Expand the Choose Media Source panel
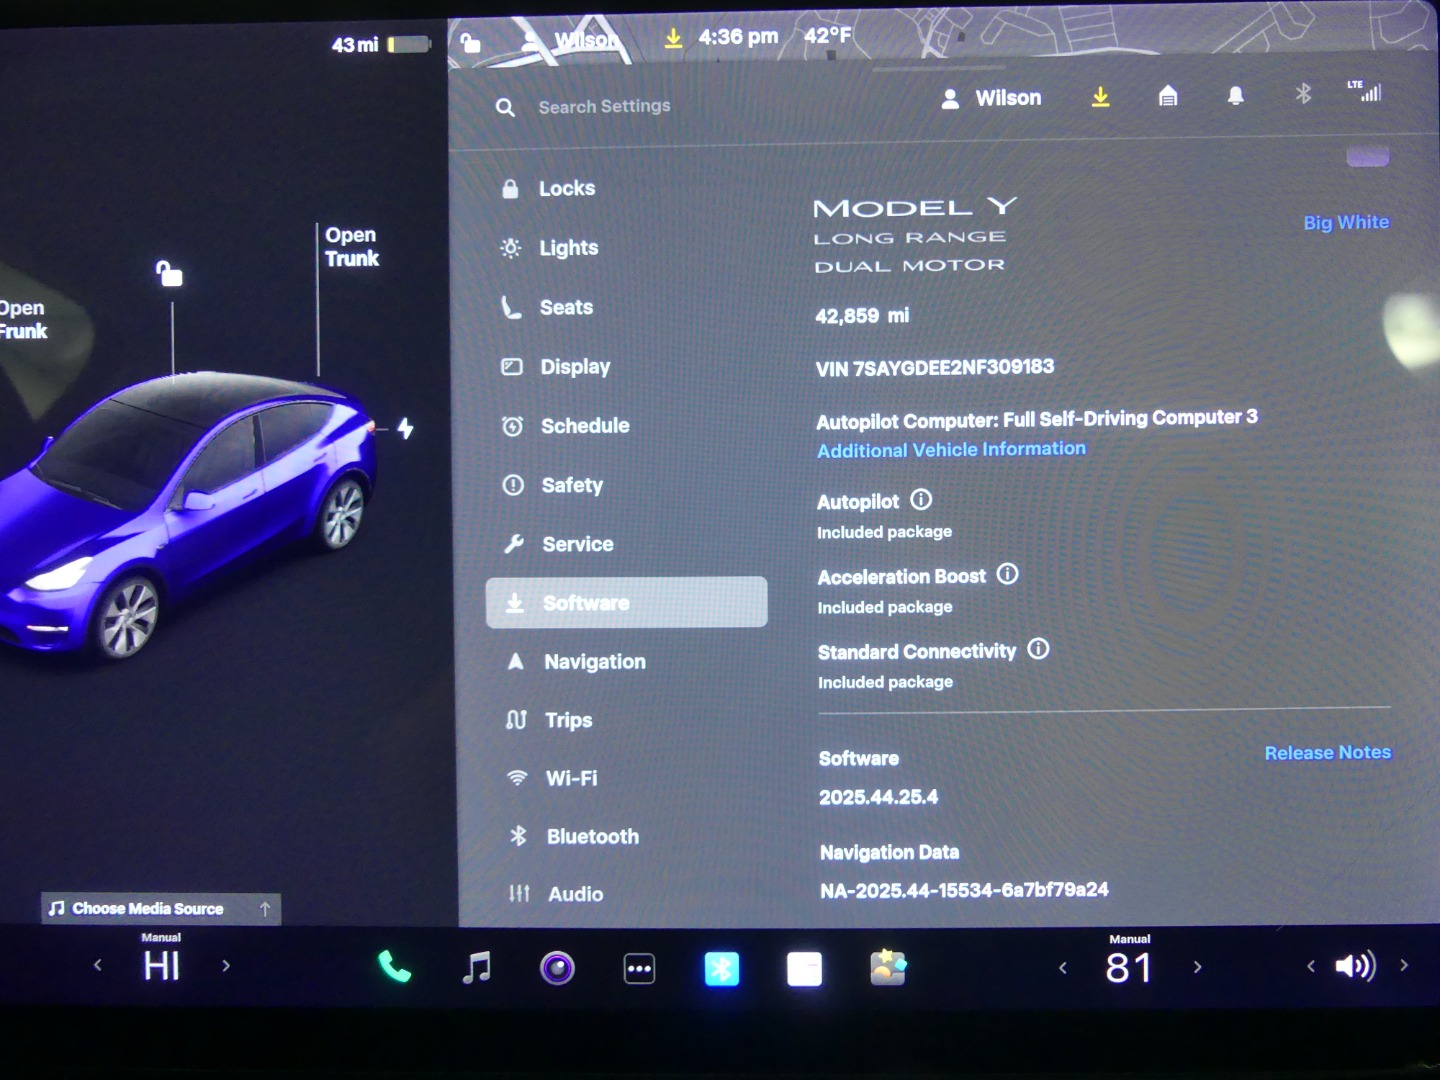This screenshot has height=1080, width=1440. point(160,908)
